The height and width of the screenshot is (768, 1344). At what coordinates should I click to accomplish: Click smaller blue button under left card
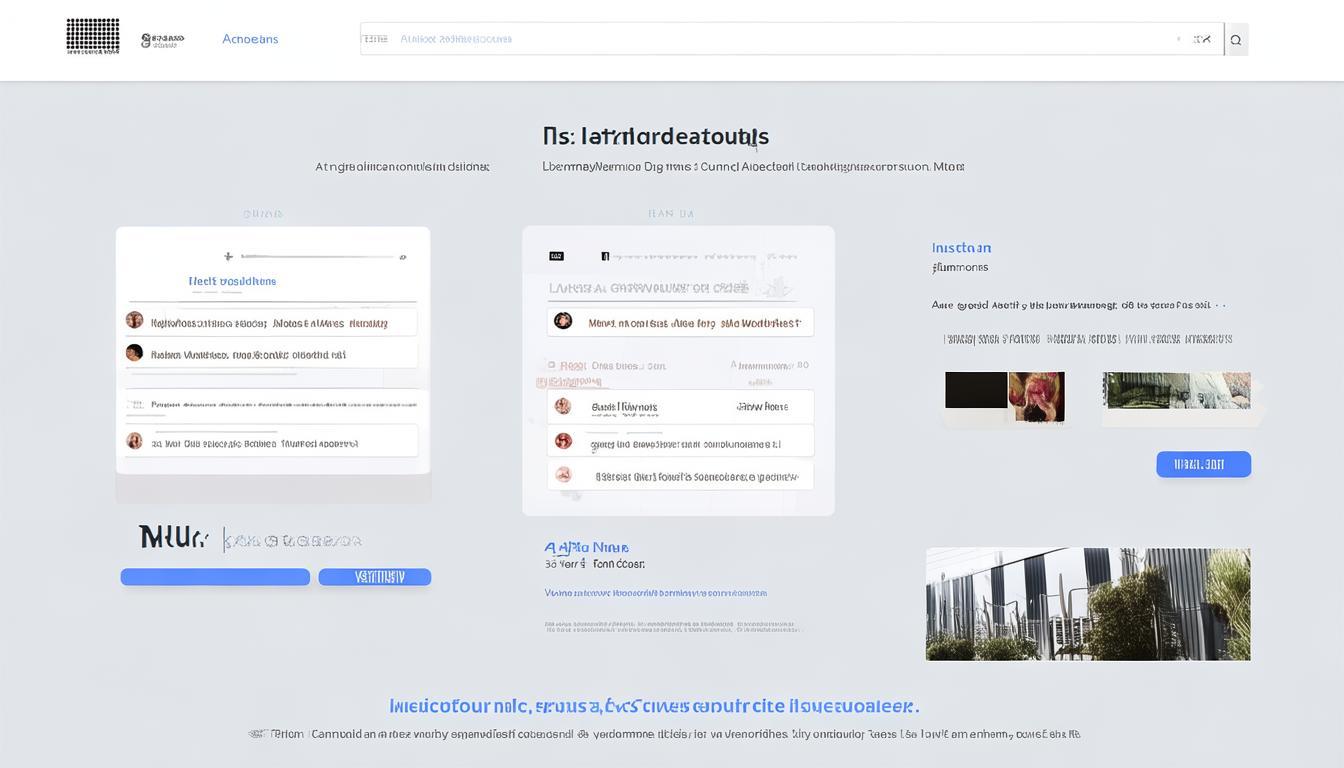pyautogui.click(x=374, y=577)
